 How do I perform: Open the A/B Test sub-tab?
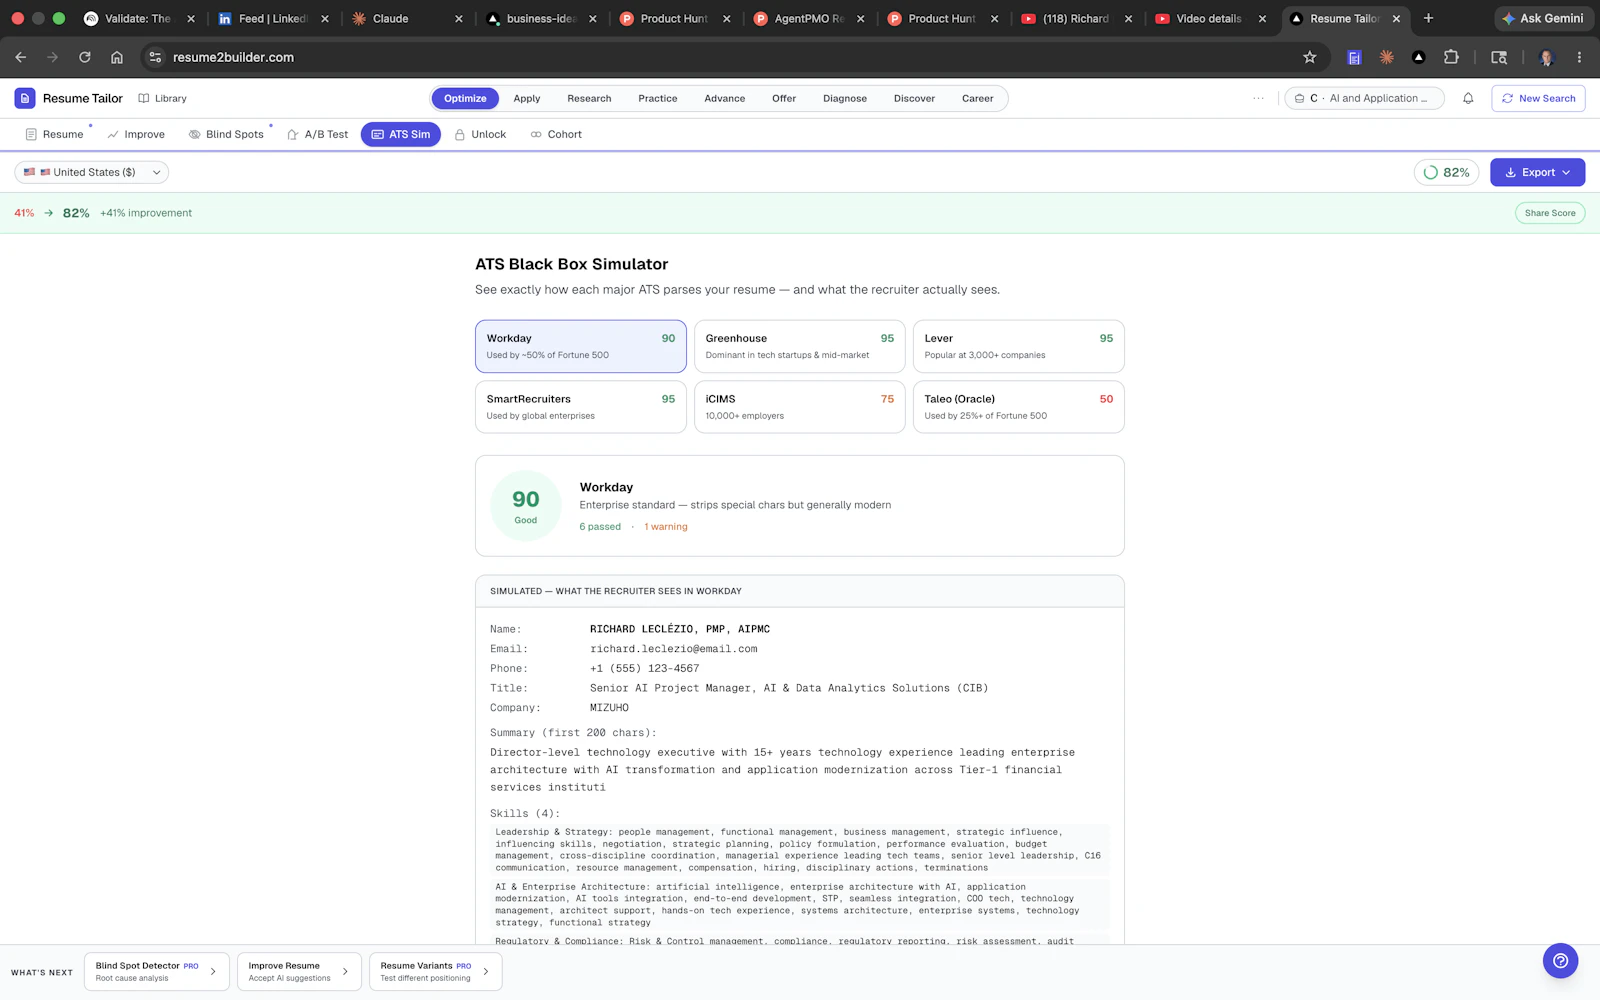pos(318,134)
